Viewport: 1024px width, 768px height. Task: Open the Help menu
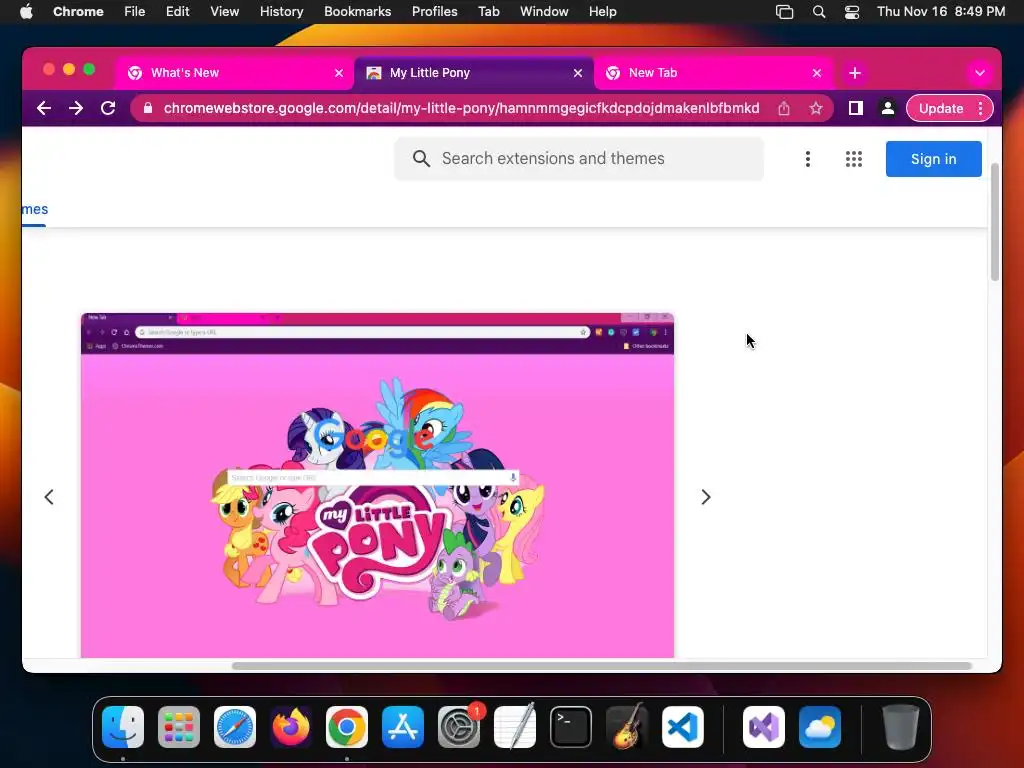click(602, 12)
